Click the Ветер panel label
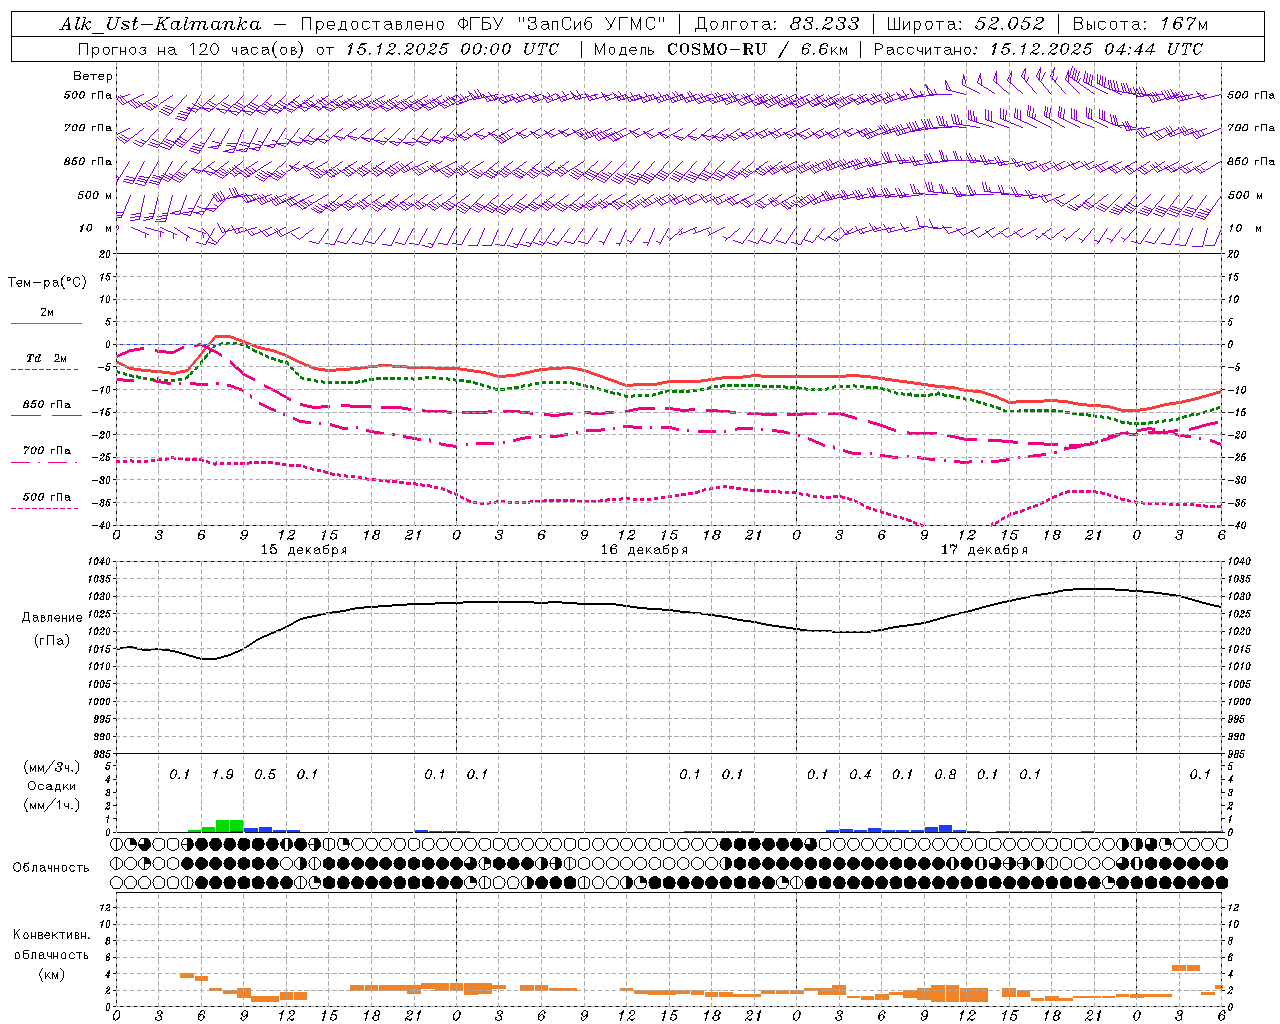 pyautogui.click(x=92, y=76)
